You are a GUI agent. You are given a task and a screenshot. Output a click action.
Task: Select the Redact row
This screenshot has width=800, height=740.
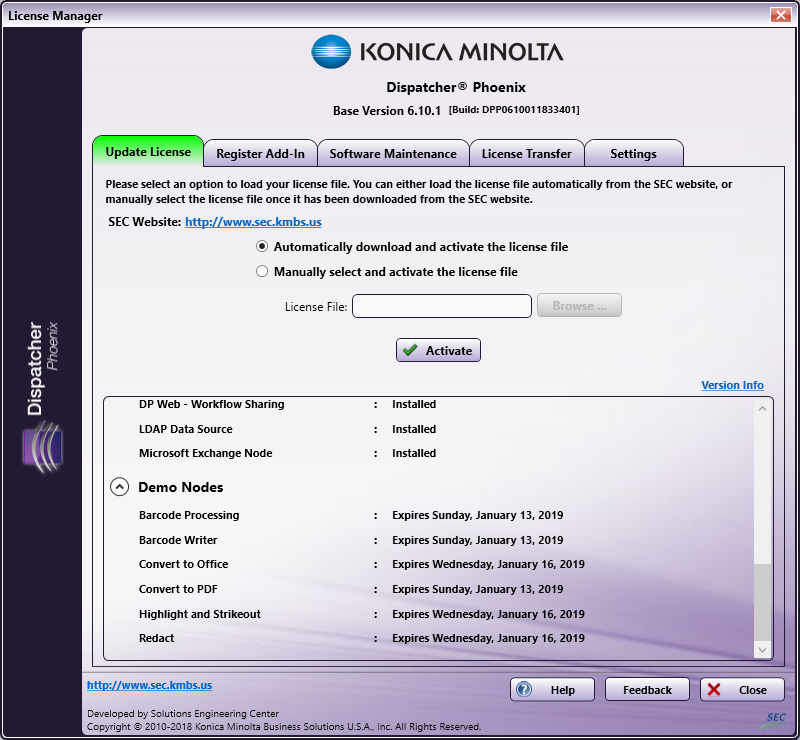pyautogui.click(x=362, y=638)
